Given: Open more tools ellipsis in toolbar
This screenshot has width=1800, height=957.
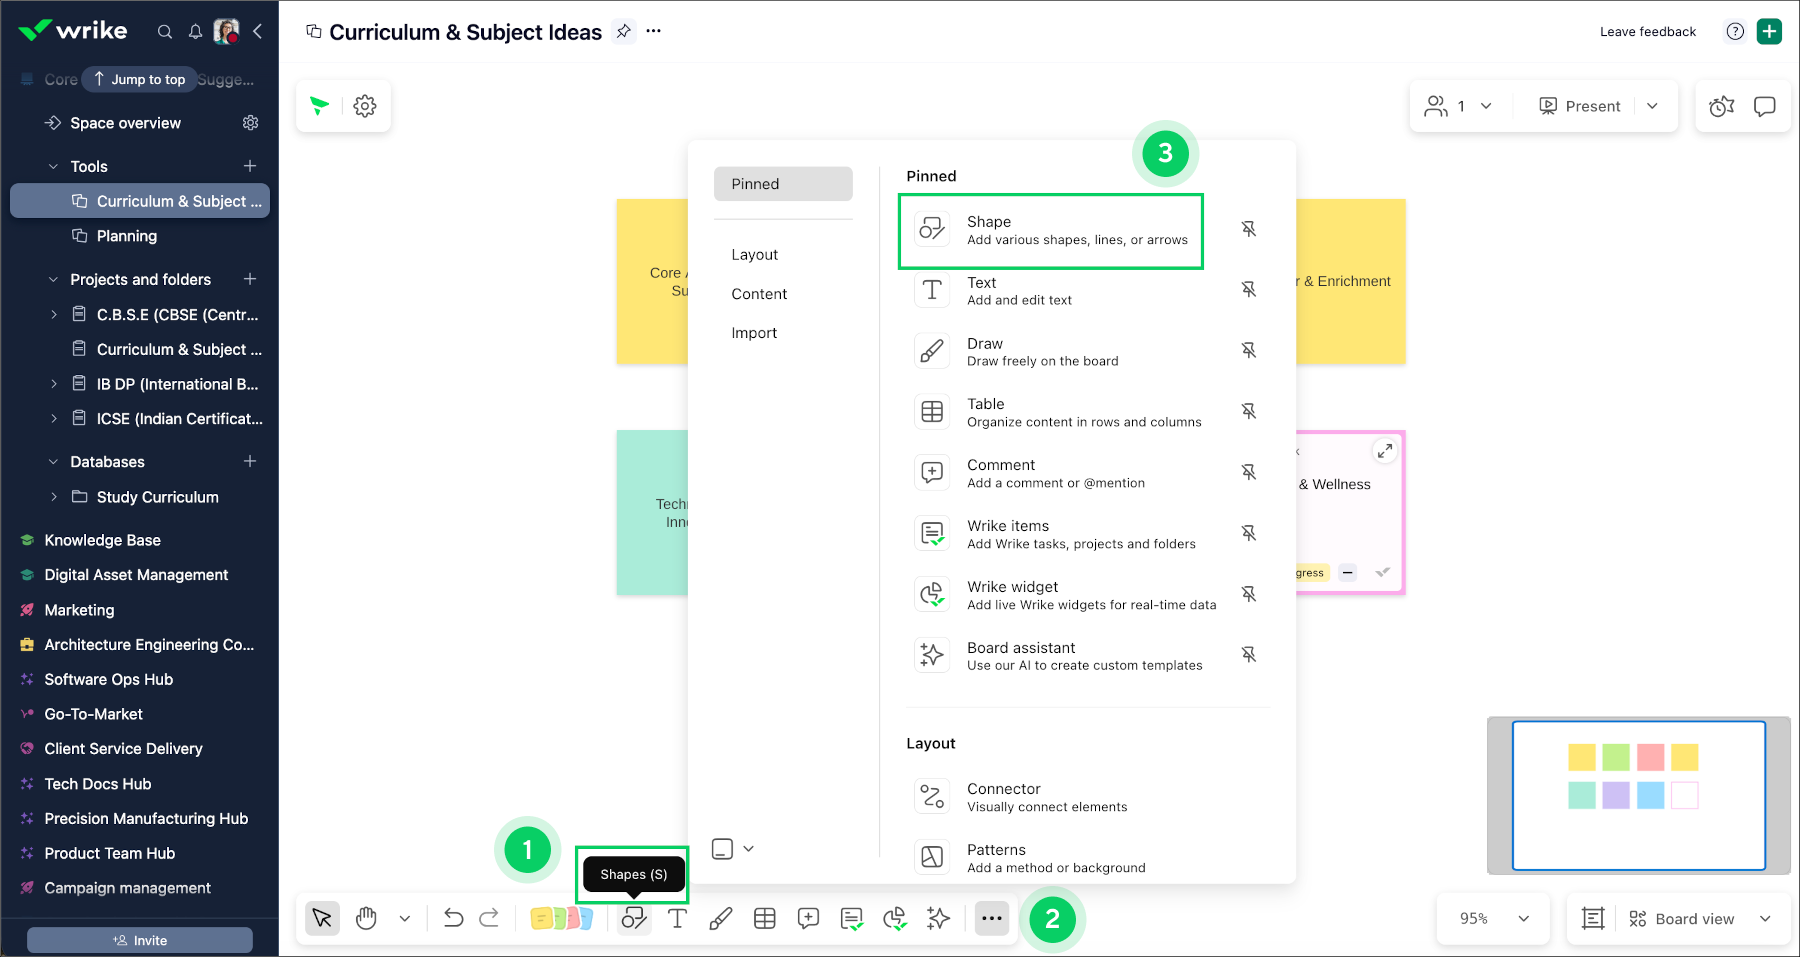Looking at the screenshot, I should pos(991,918).
